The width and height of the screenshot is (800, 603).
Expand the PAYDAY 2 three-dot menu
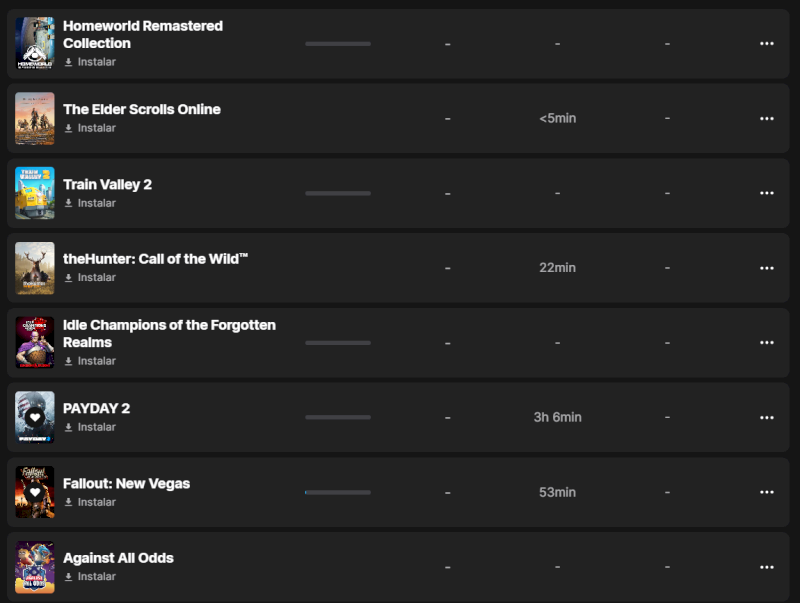pyautogui.click(x=767, y=417)
